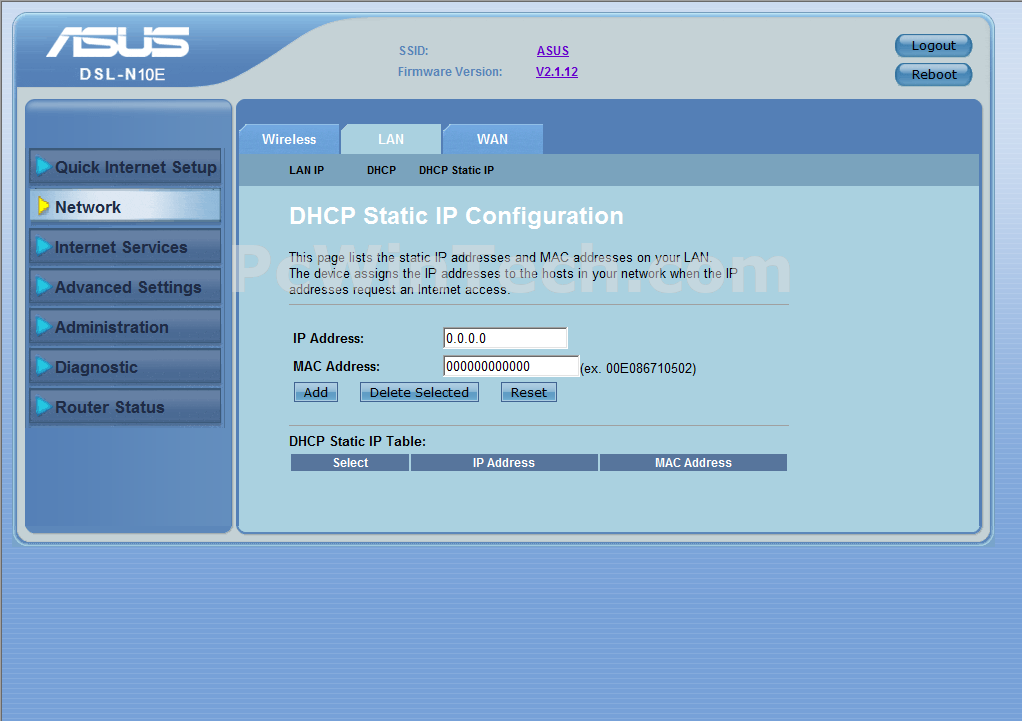Open the DHCP Static IP sub-tab
Screen dimensions: 1022x721
click(456, 170)
